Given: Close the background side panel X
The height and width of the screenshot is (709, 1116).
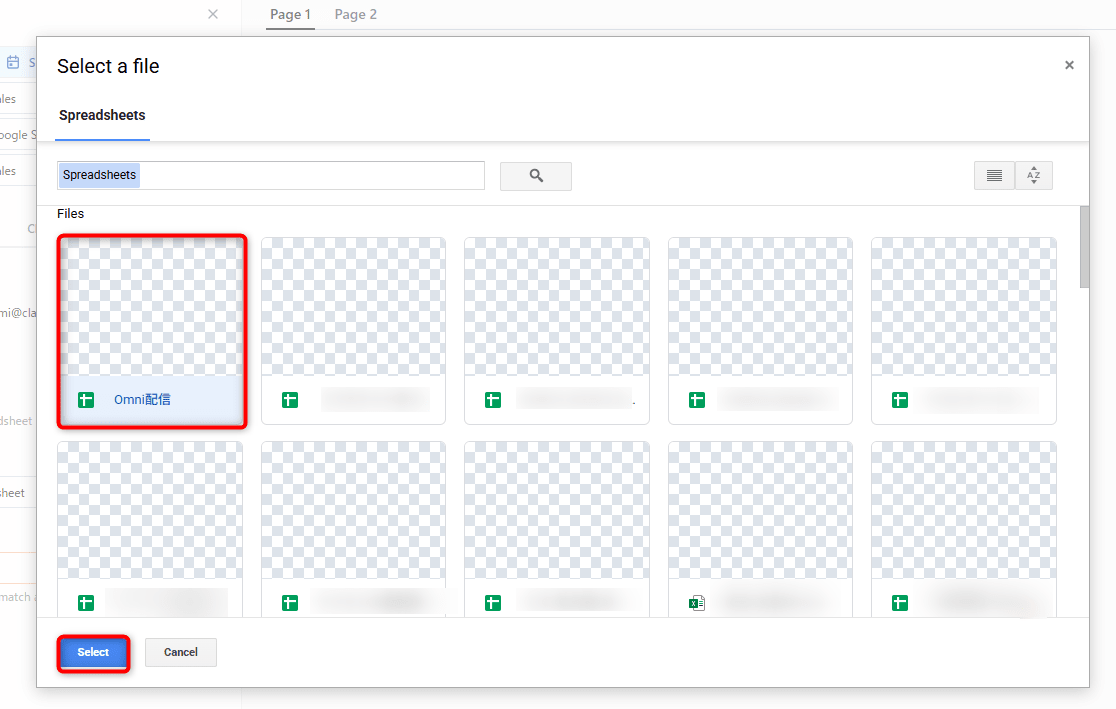Looking at the screenshot, I should (213, 14).
